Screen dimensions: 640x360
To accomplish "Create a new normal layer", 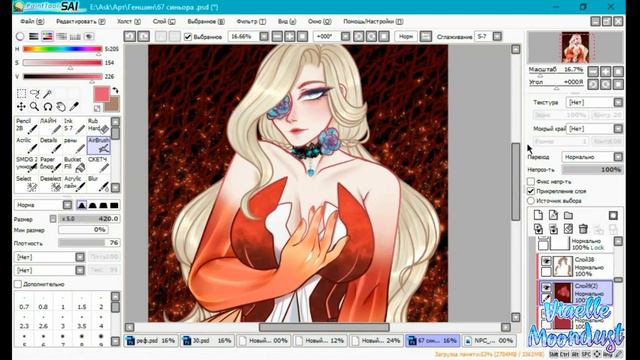I will pos(538,215).
